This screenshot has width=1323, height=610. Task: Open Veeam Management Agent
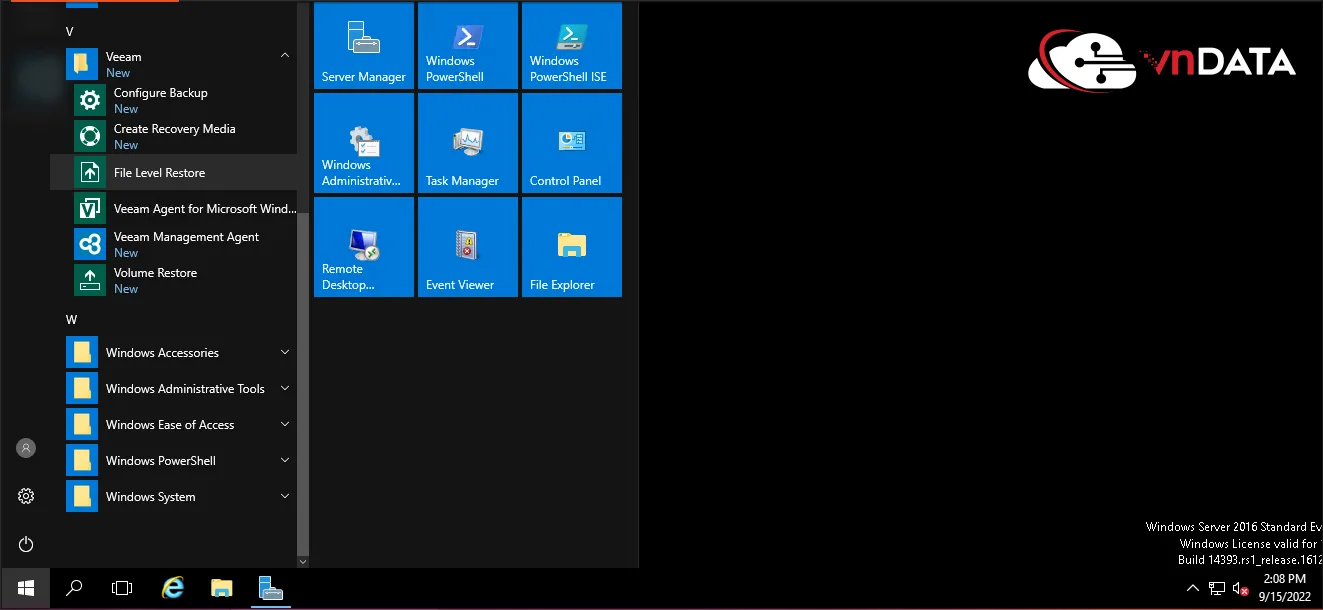point(175,244)
